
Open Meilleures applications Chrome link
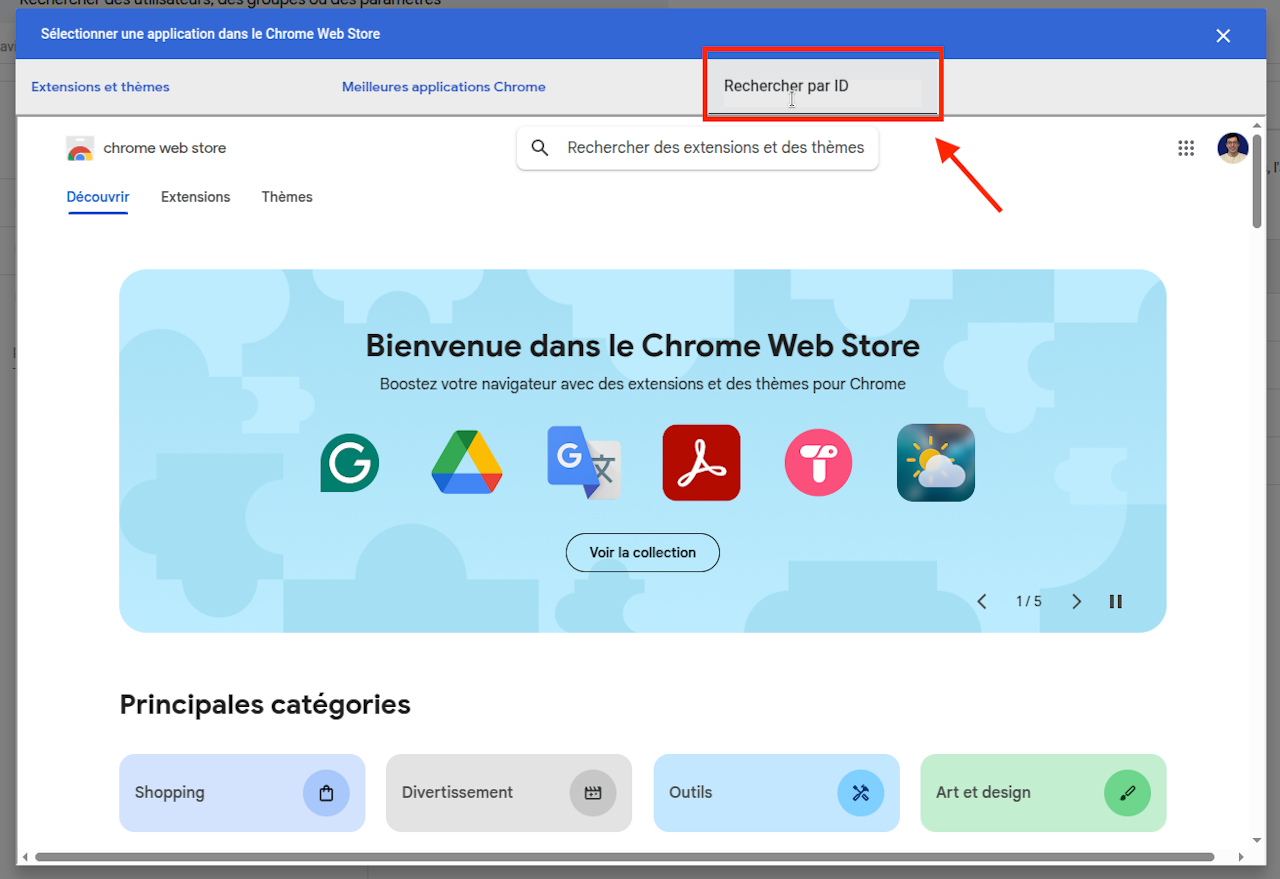[444, 87]
